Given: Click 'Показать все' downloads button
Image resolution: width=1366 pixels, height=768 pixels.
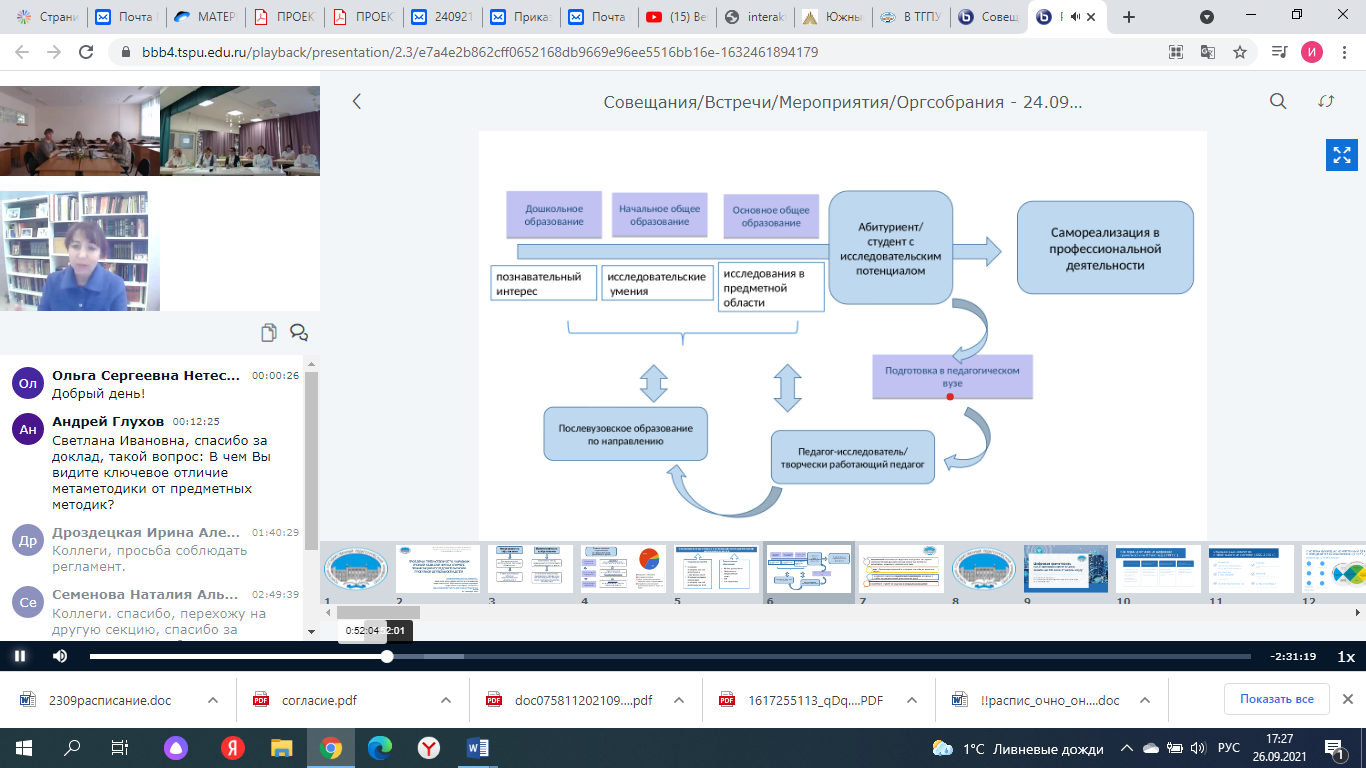Looking at the screenshot, I should point(1277,699).
